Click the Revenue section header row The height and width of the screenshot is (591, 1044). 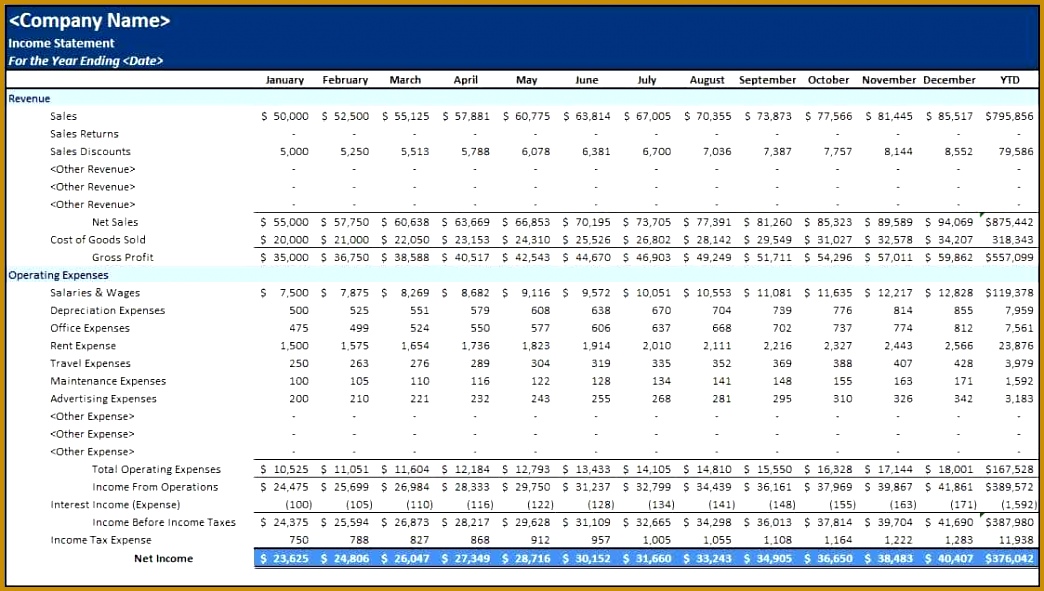pyautogui.click(x=27, y=98)
